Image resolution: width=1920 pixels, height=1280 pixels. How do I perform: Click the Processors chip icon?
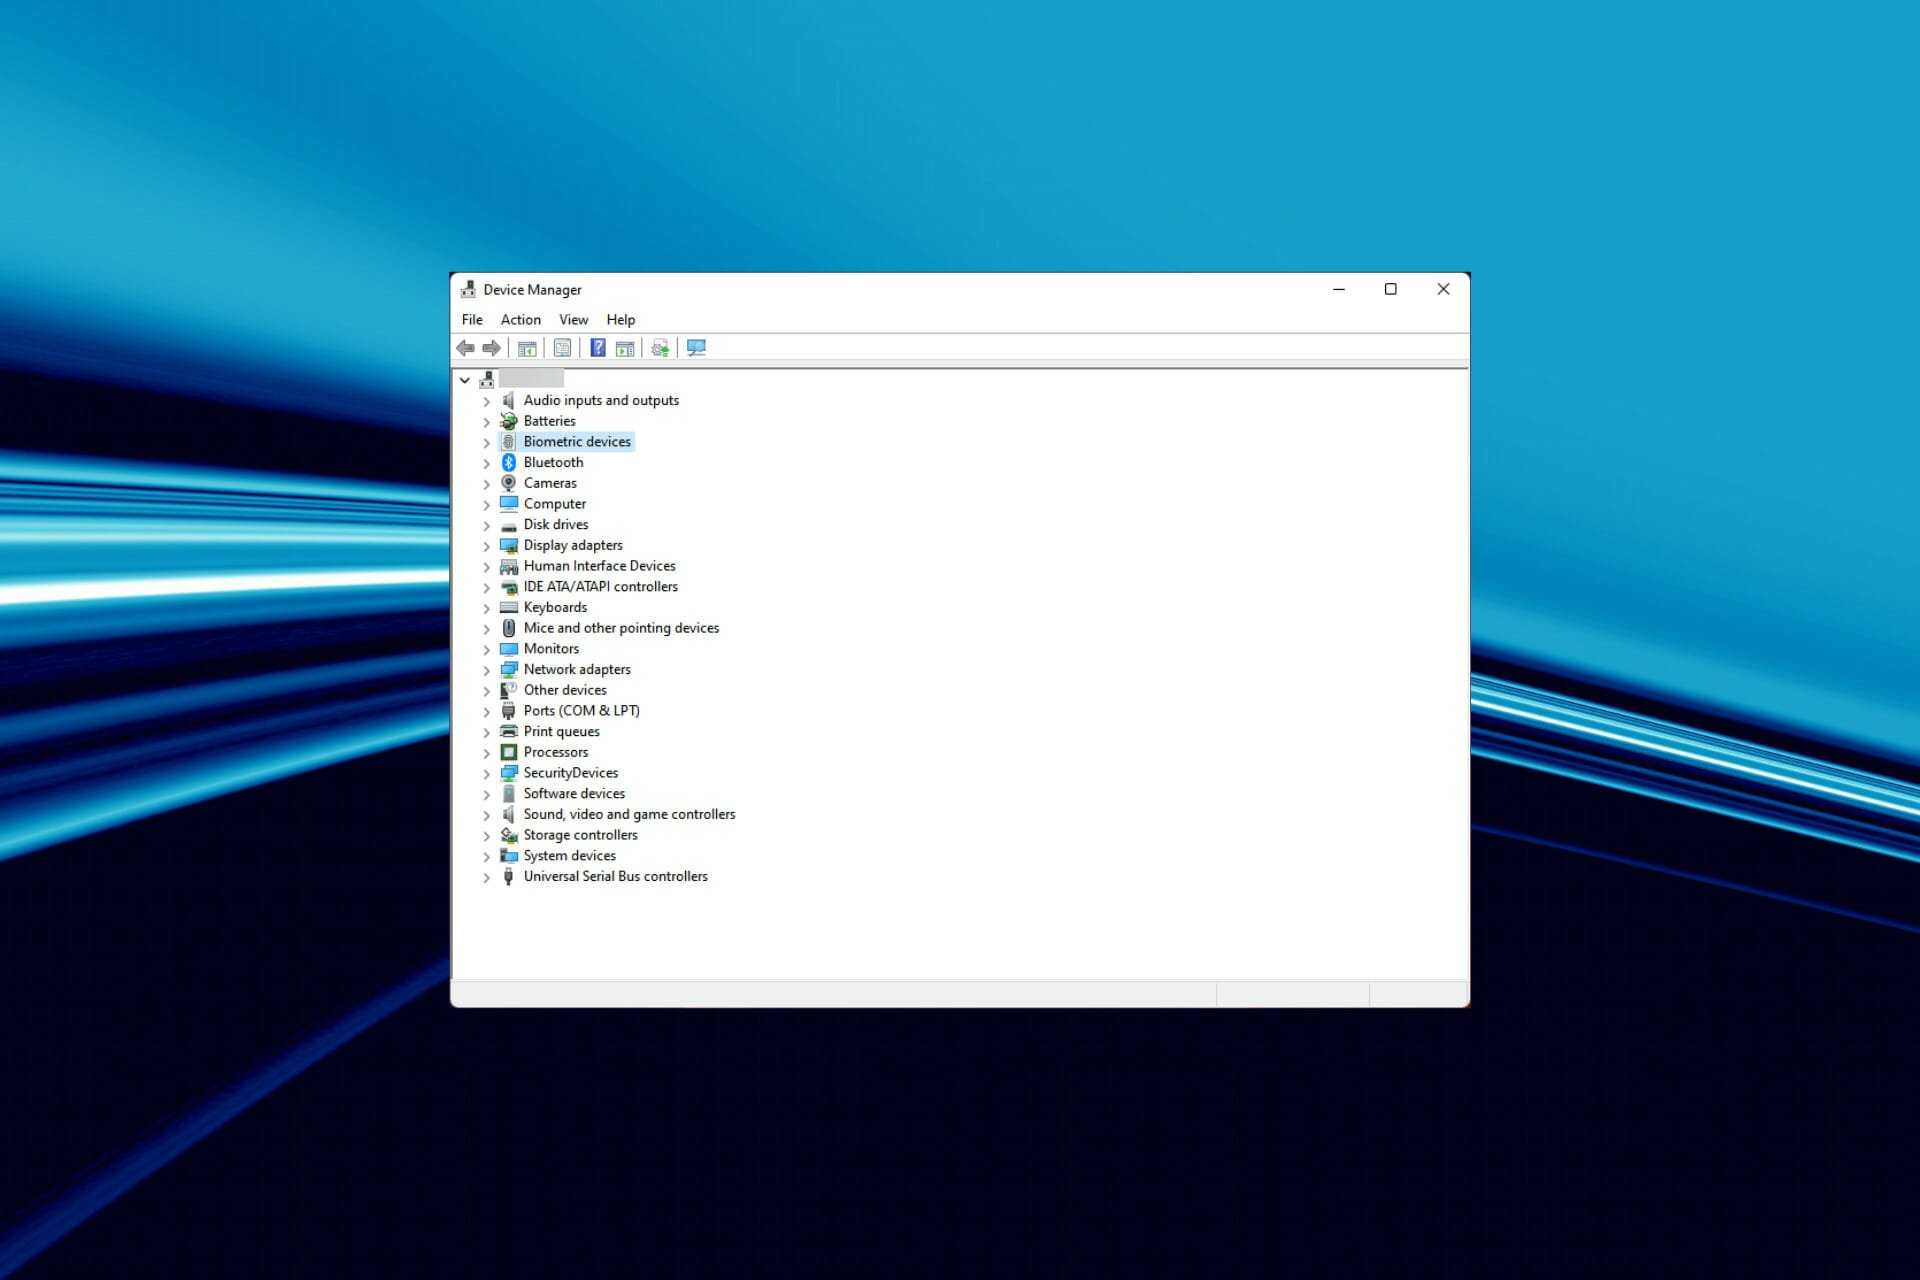[x=508, y=752]
